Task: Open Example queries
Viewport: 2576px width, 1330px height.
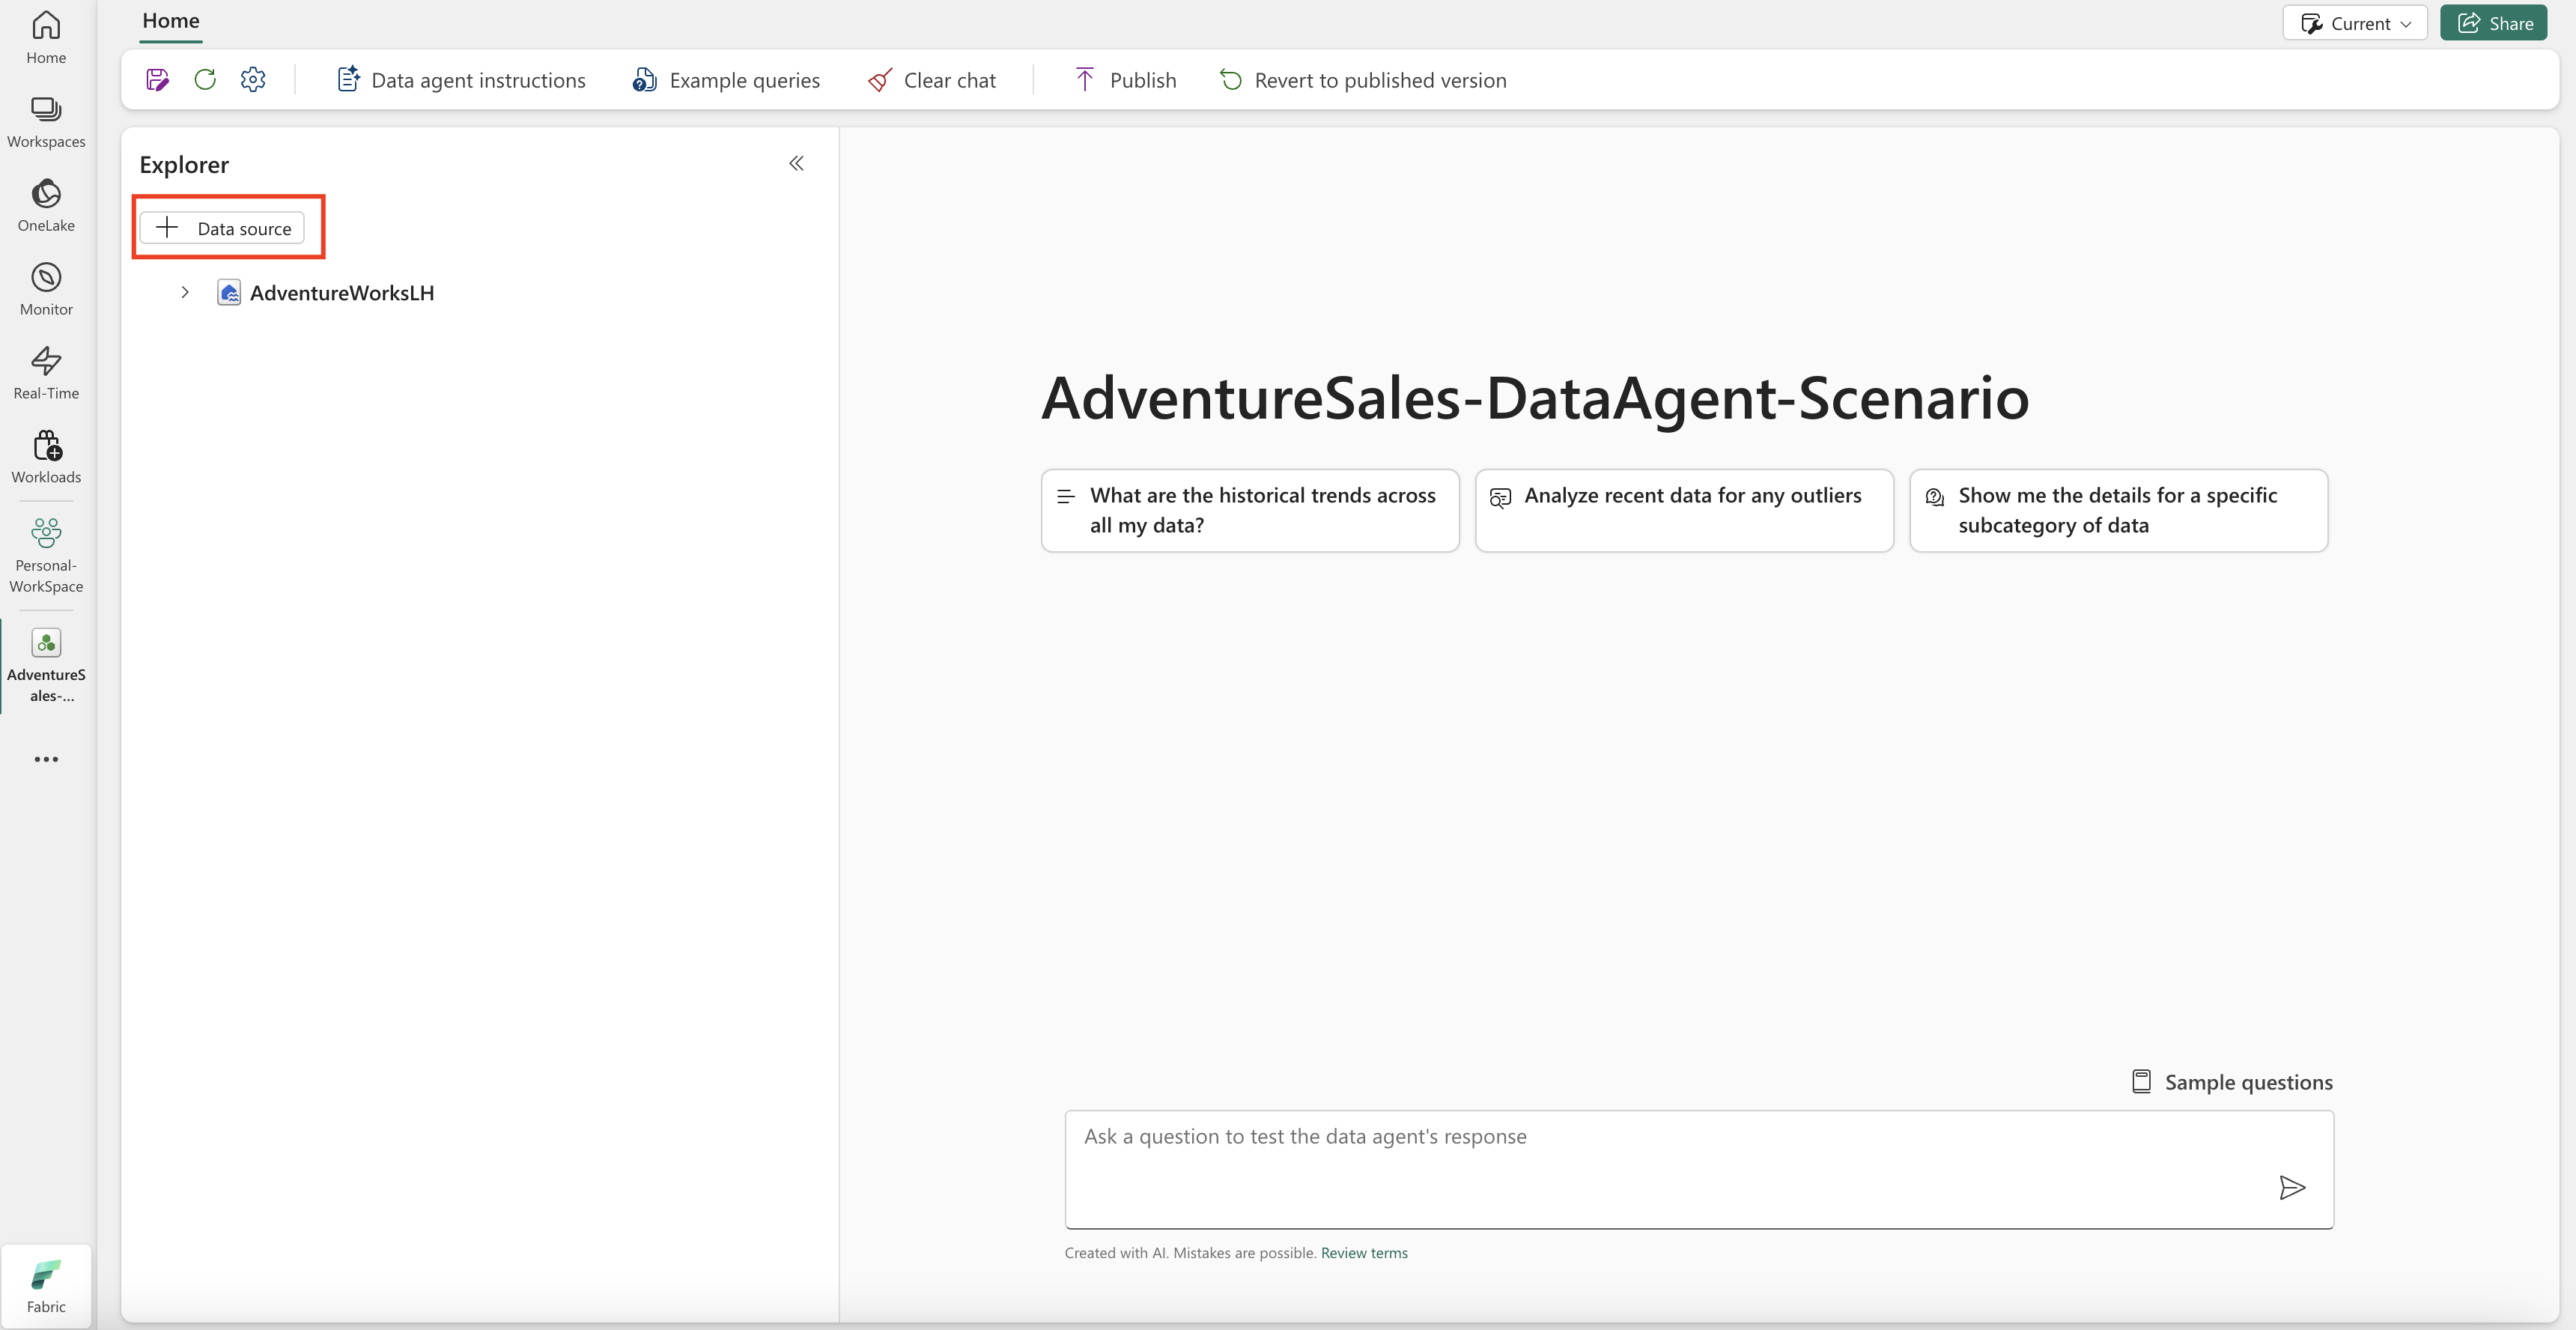Action: tap(726, 80)
